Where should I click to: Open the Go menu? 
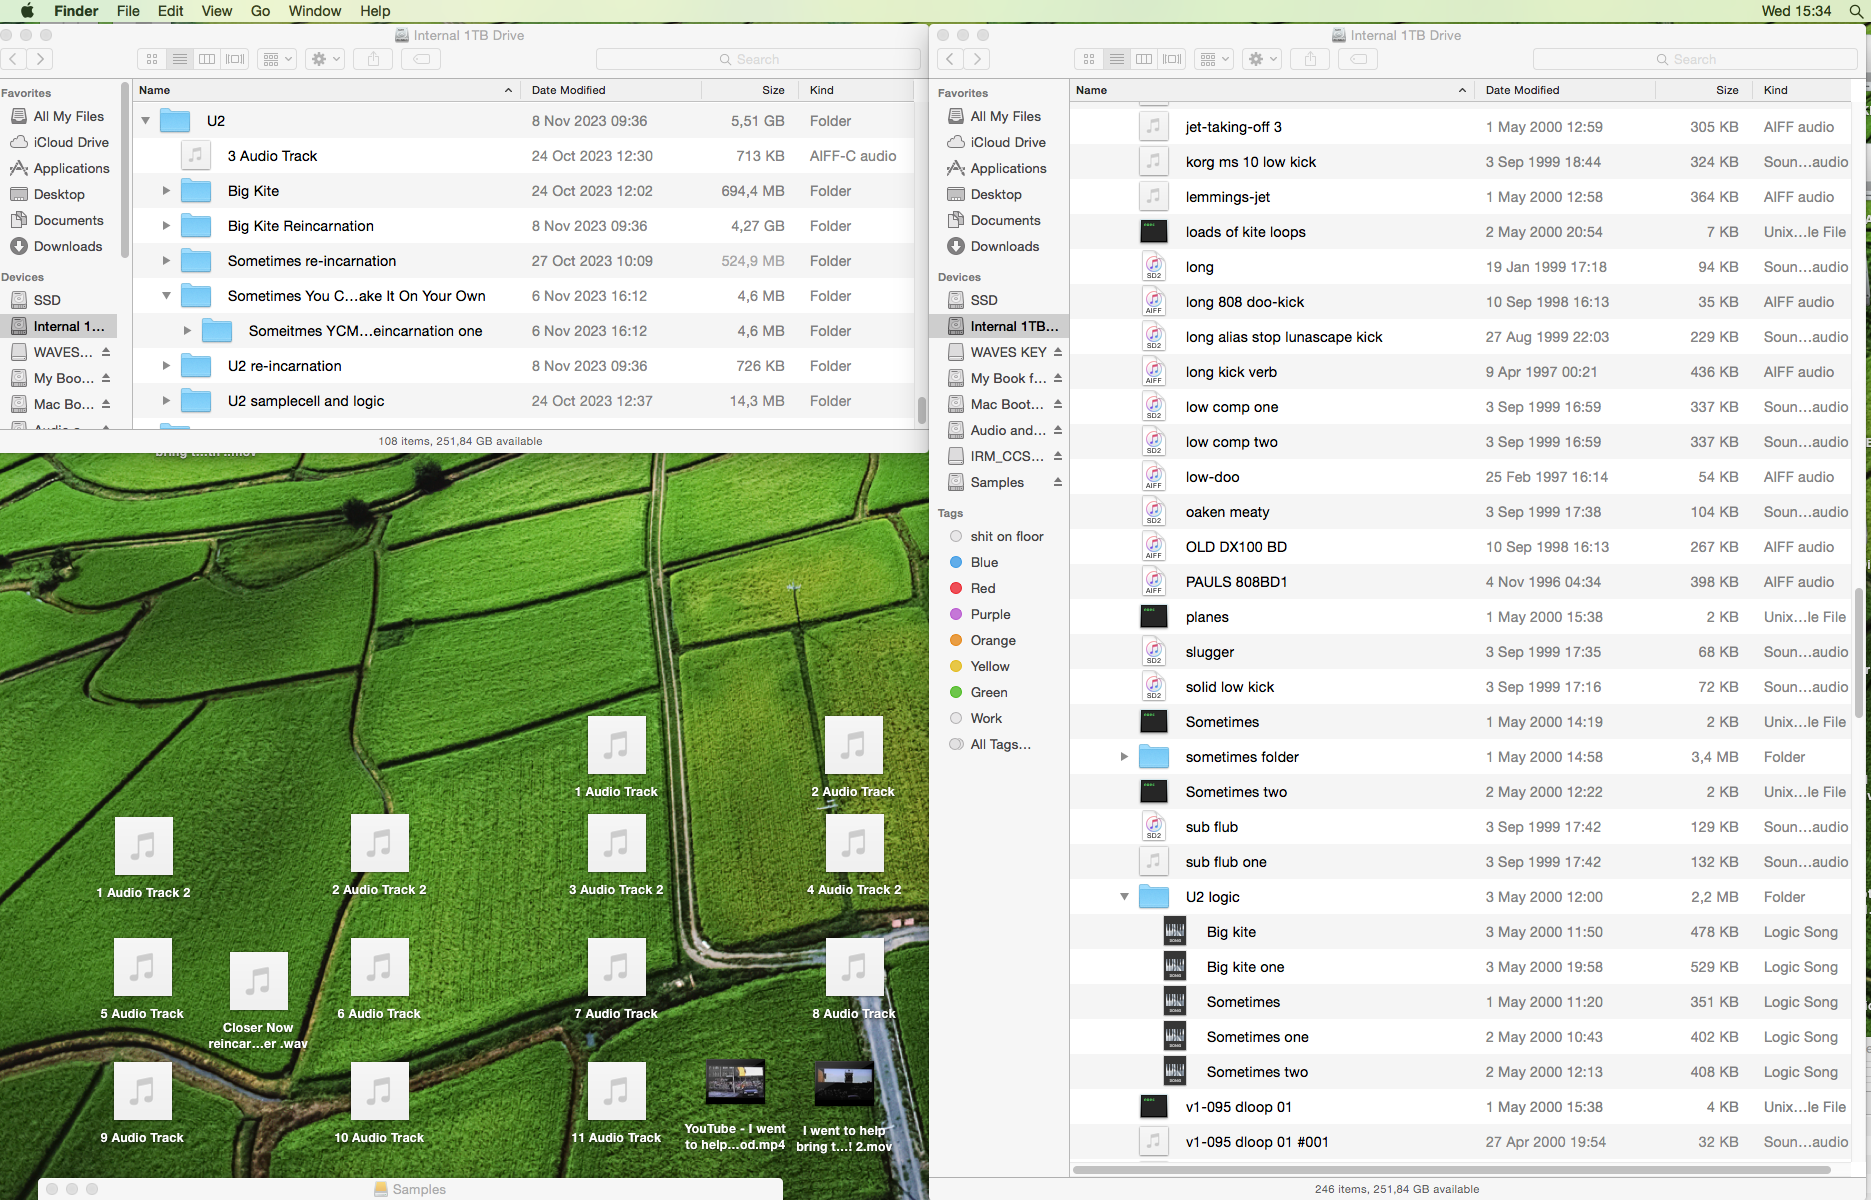coord(260,11)
